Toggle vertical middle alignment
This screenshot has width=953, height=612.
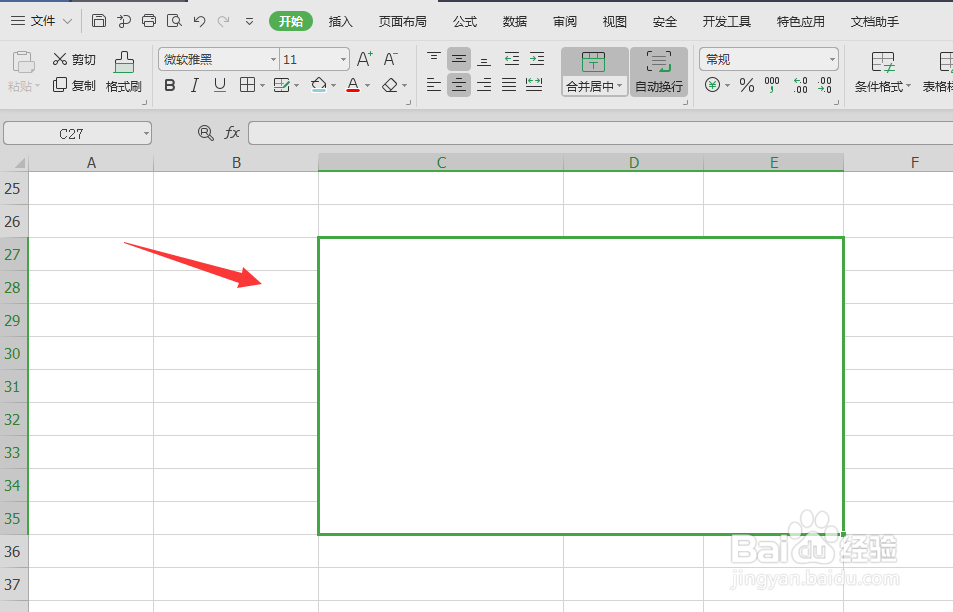tap(459, 59)
